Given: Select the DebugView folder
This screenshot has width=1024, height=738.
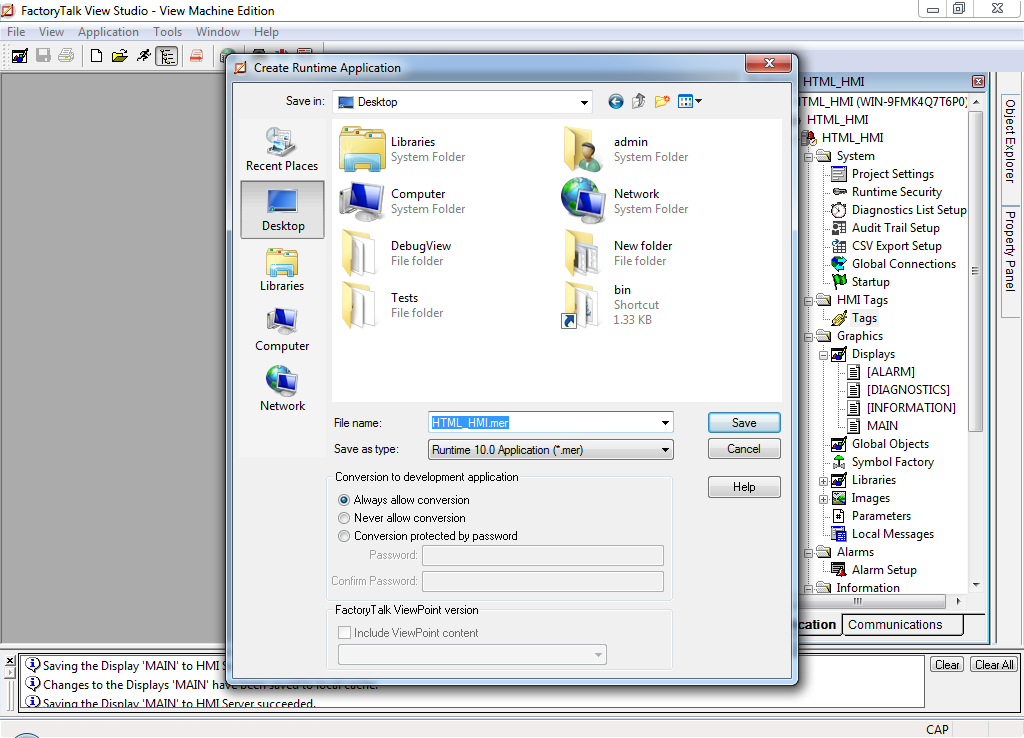Looking at the screenshot, I should tap(396, 253).
